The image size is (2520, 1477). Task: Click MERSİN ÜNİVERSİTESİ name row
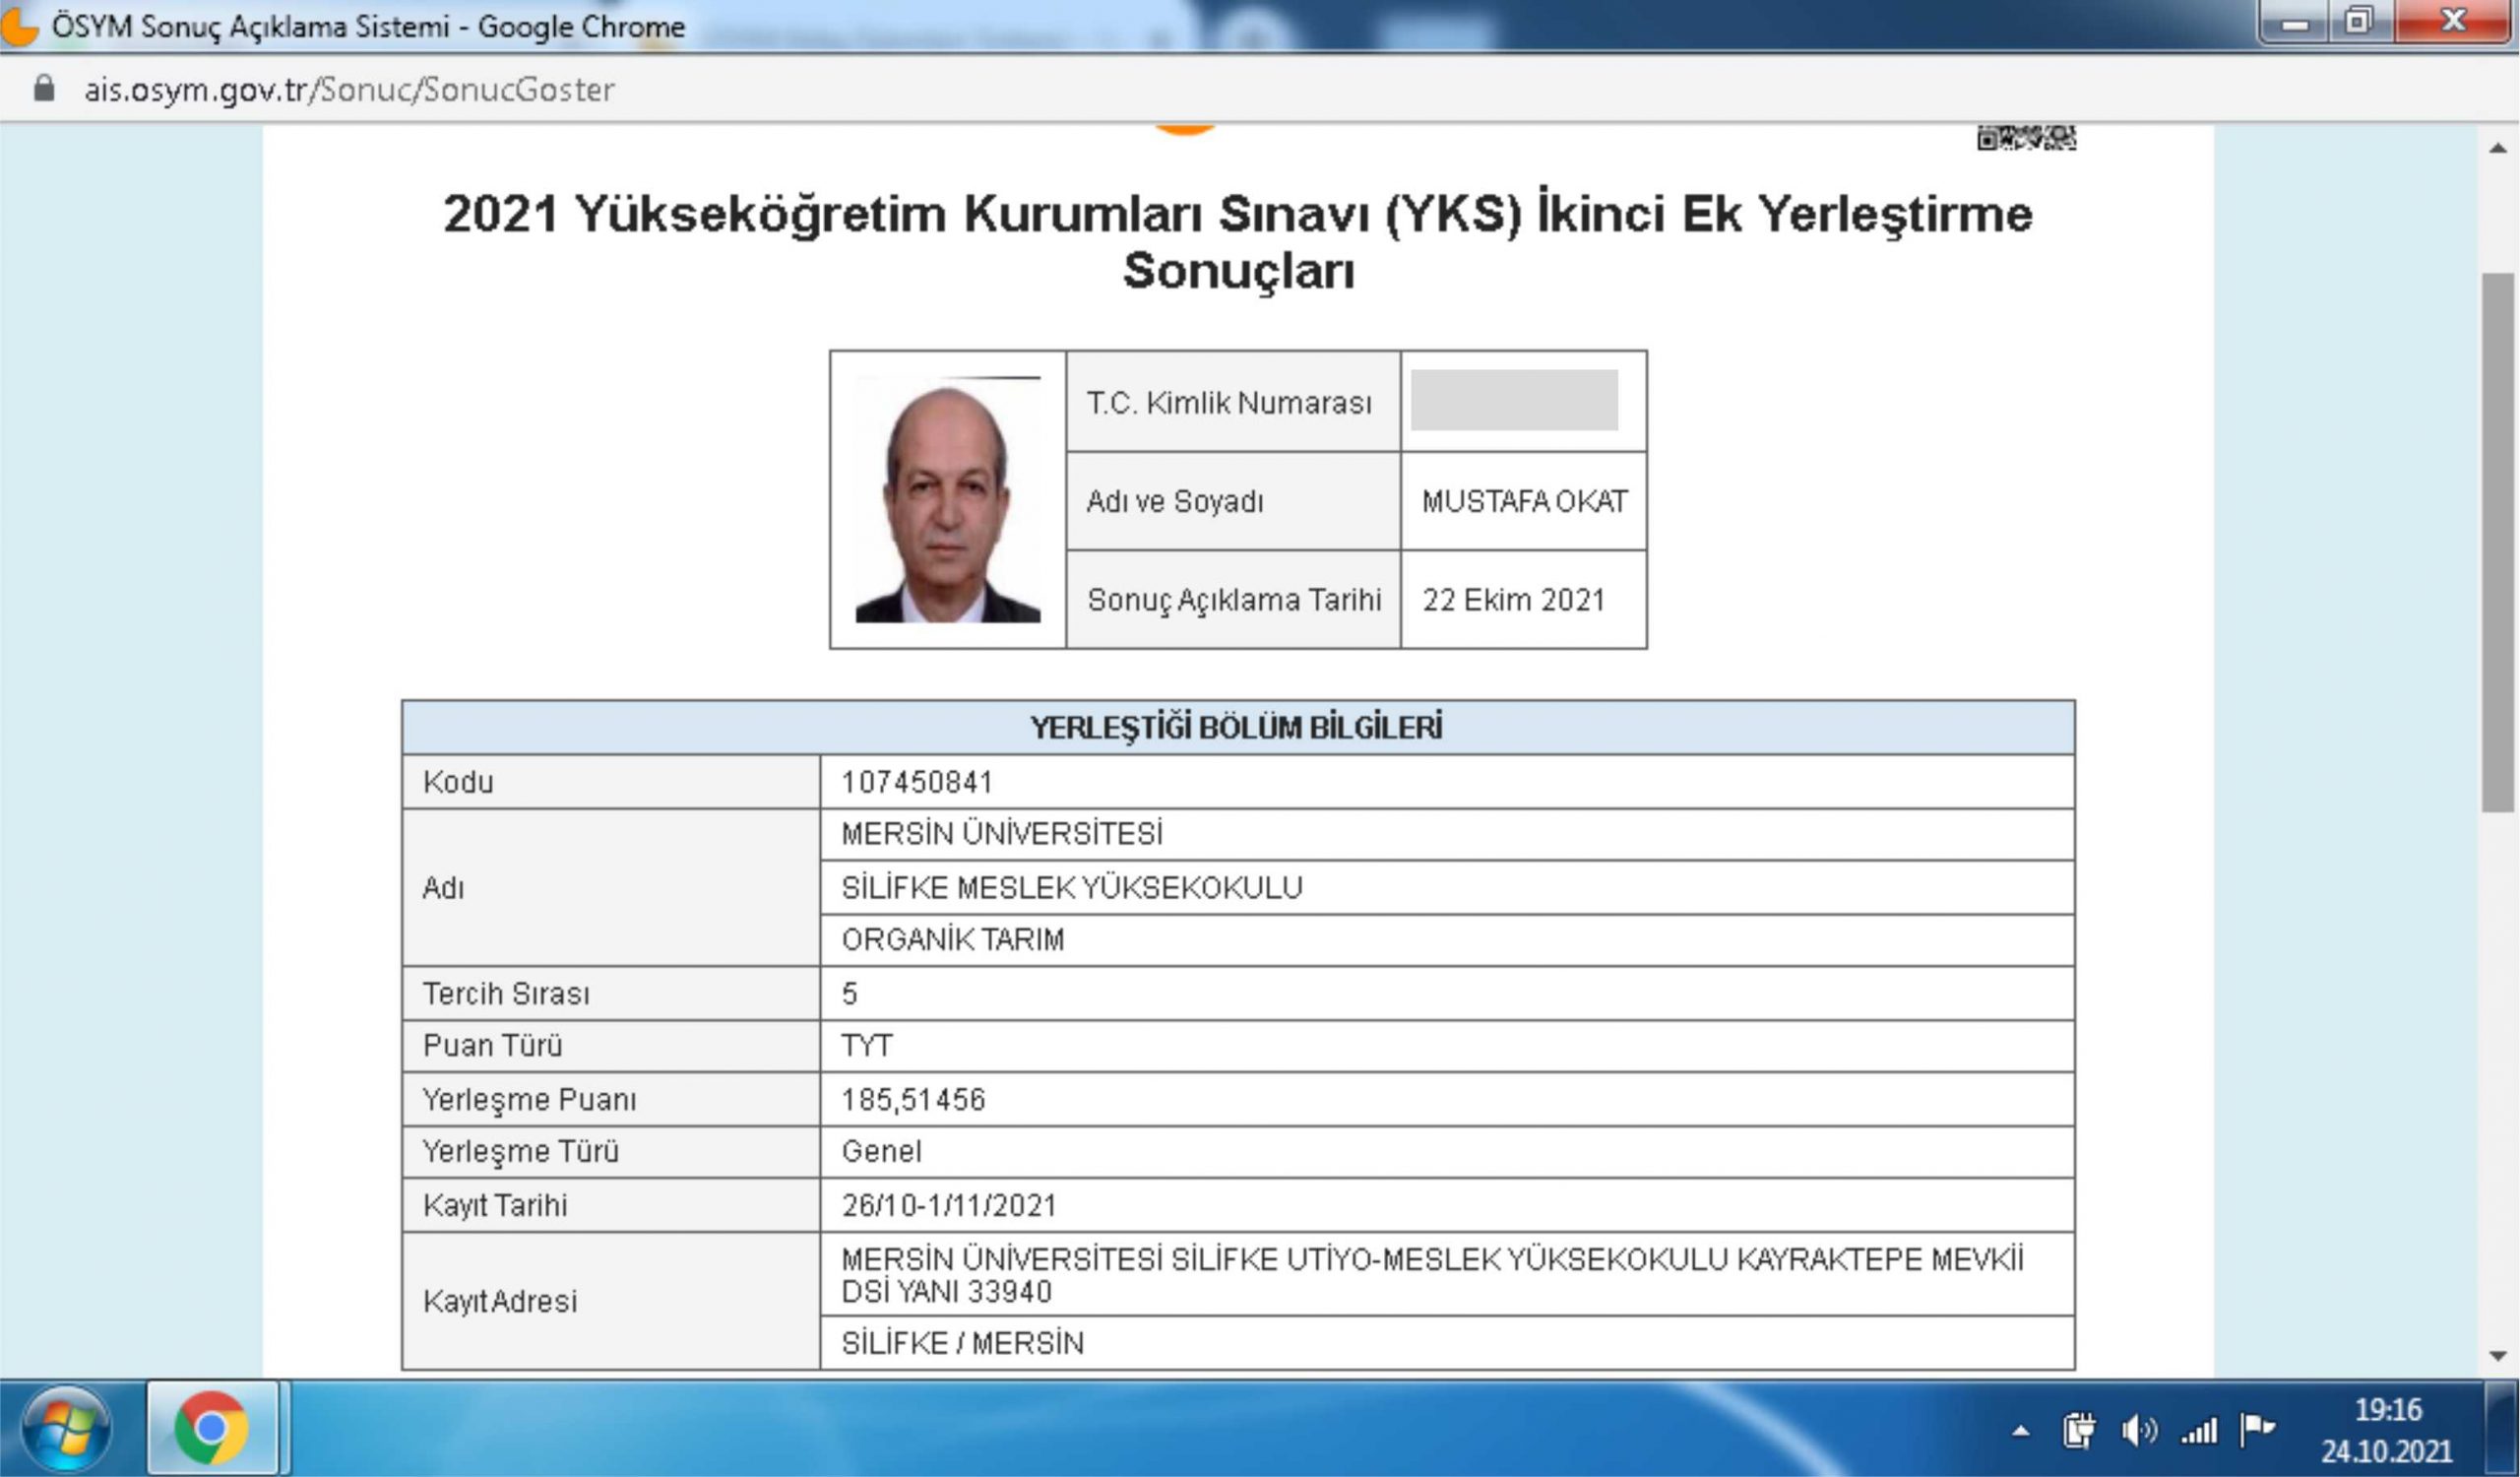pos(1447,834)
